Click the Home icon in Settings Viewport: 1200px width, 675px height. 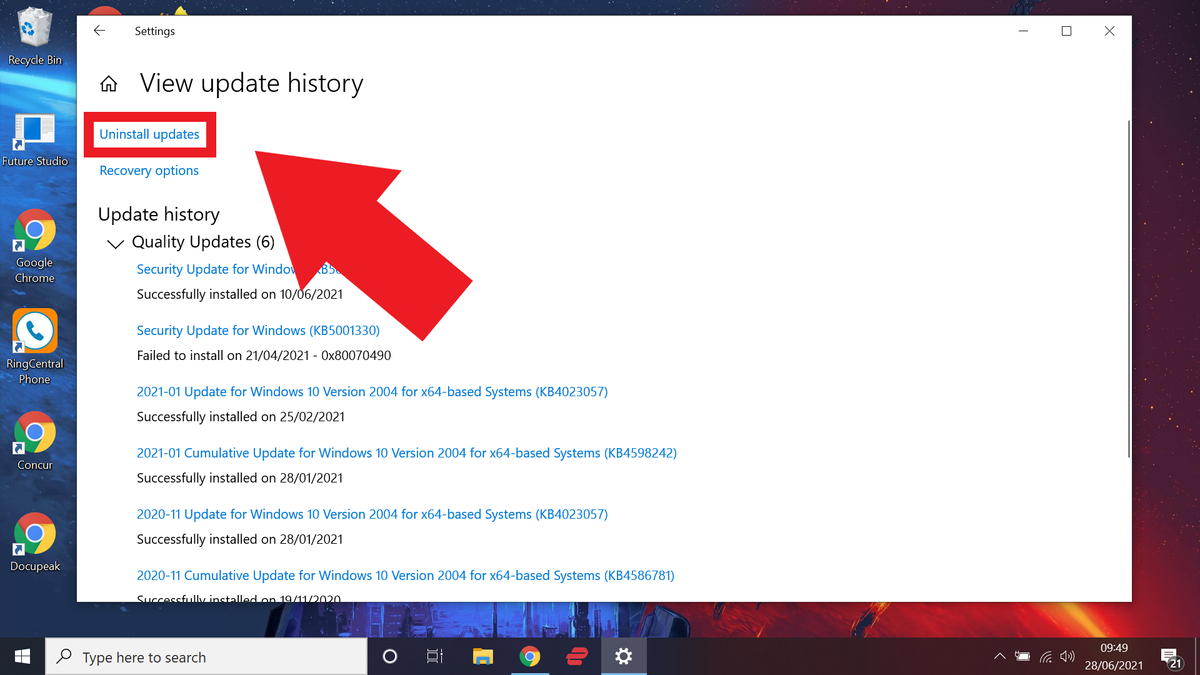[x=108, y=84]
